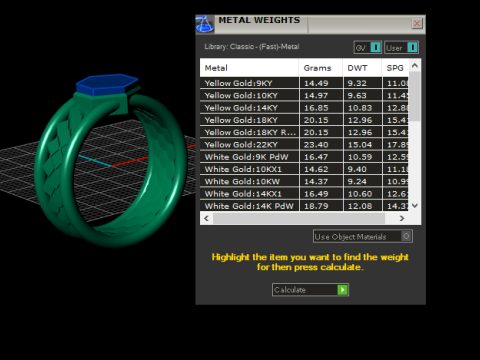Image resolution: width=480 pixels, height=360 pixels.
Task: Click the 14.49 grams value
Action: click(x=316, y=83)
